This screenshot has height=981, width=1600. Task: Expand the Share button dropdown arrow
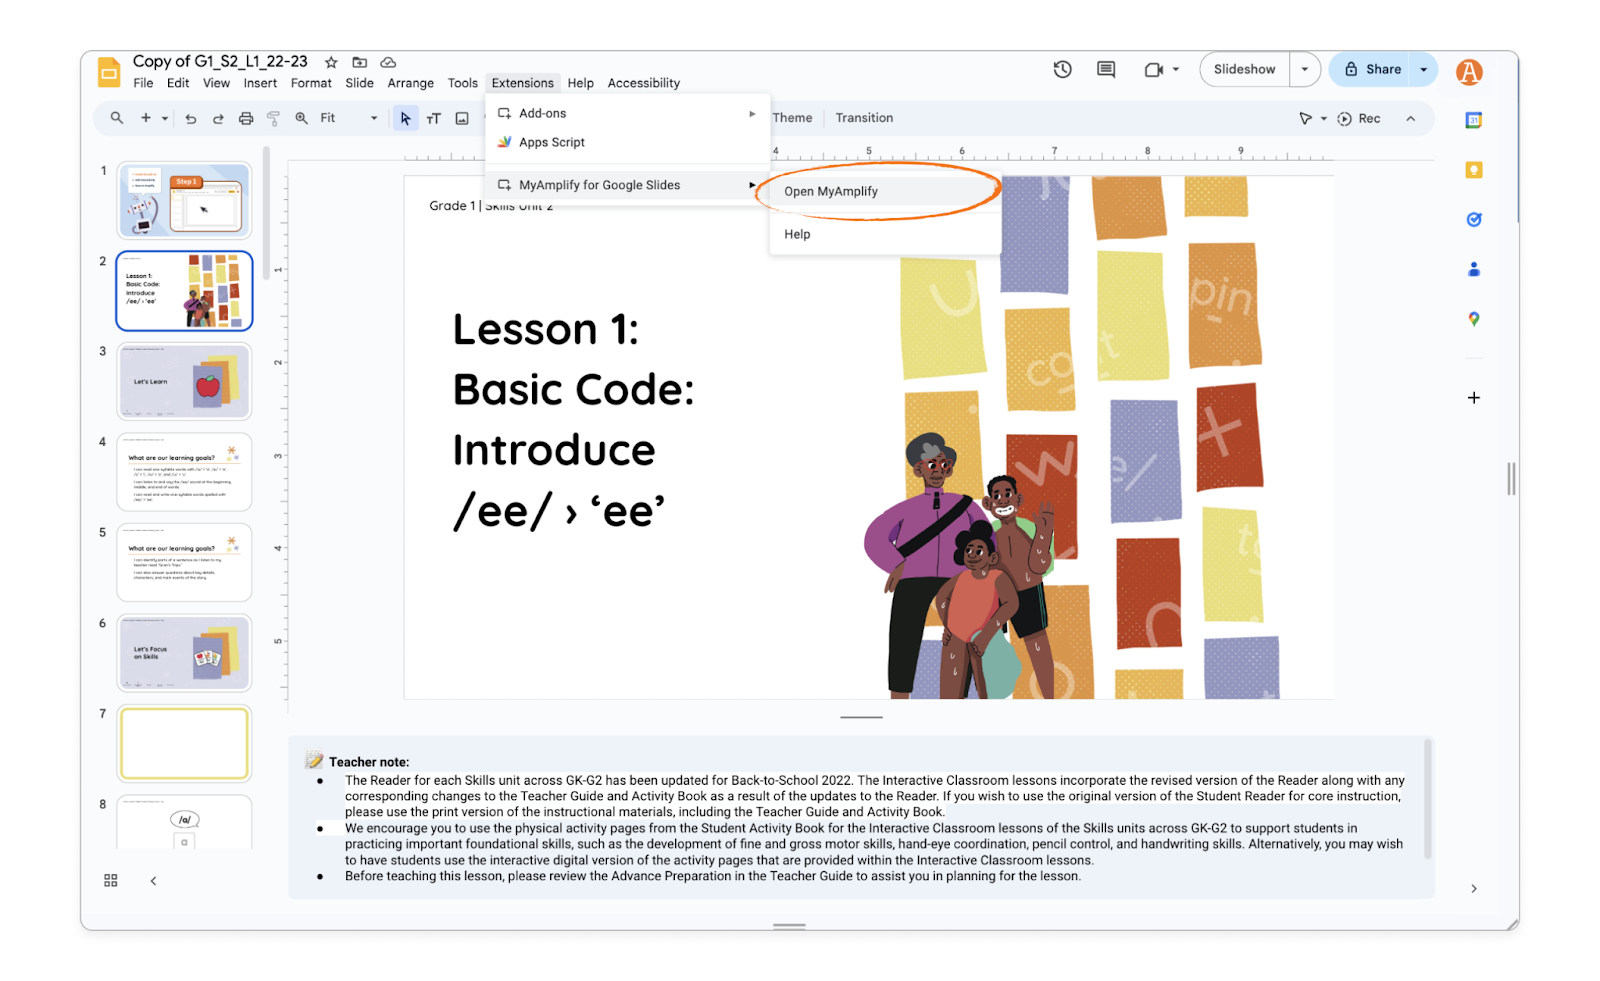(1423, 69)
